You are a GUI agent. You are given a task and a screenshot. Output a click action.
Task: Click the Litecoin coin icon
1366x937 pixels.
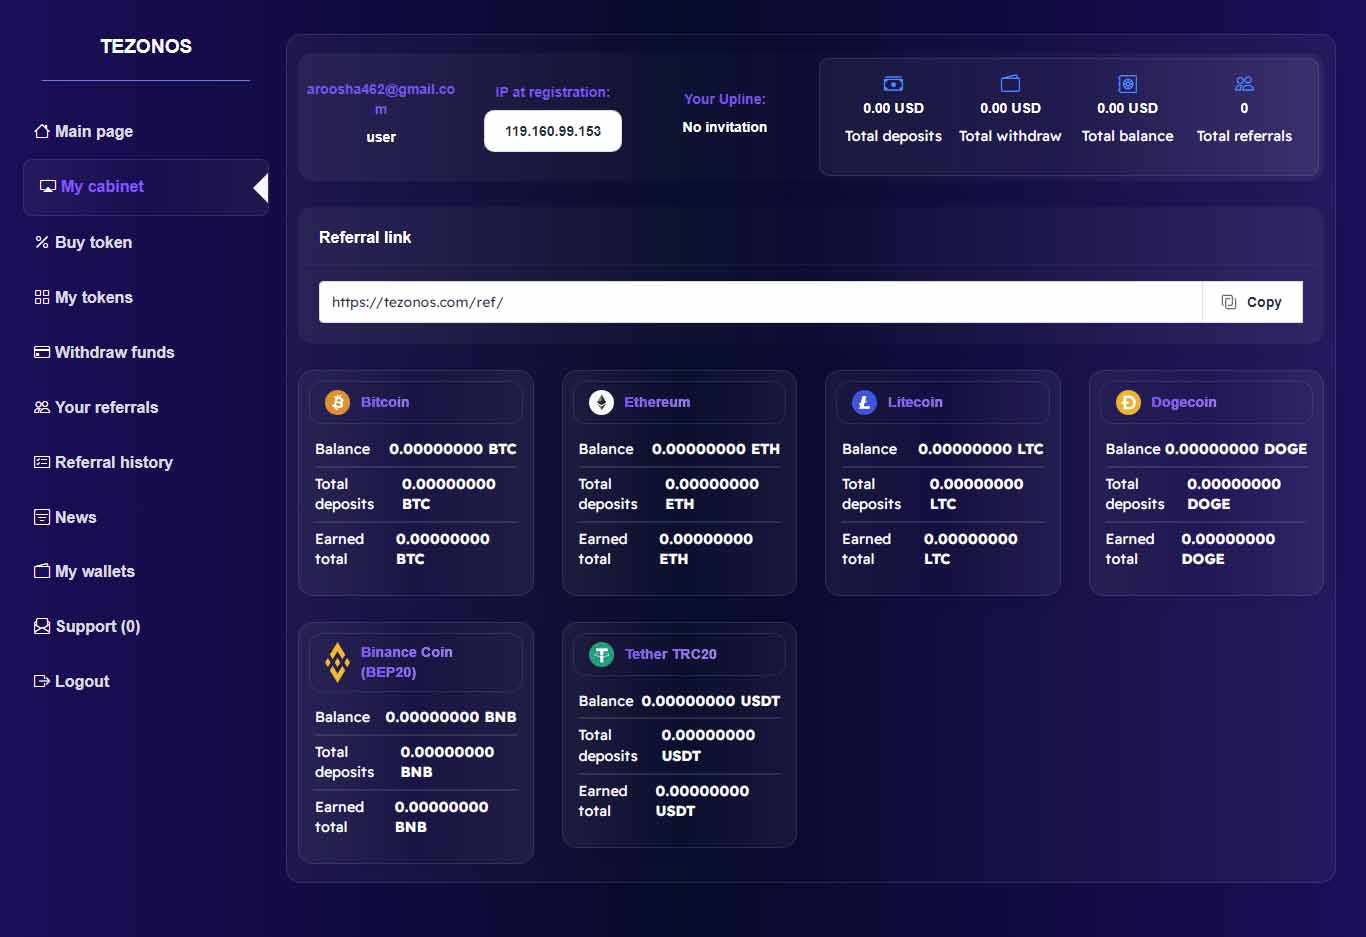864,402
